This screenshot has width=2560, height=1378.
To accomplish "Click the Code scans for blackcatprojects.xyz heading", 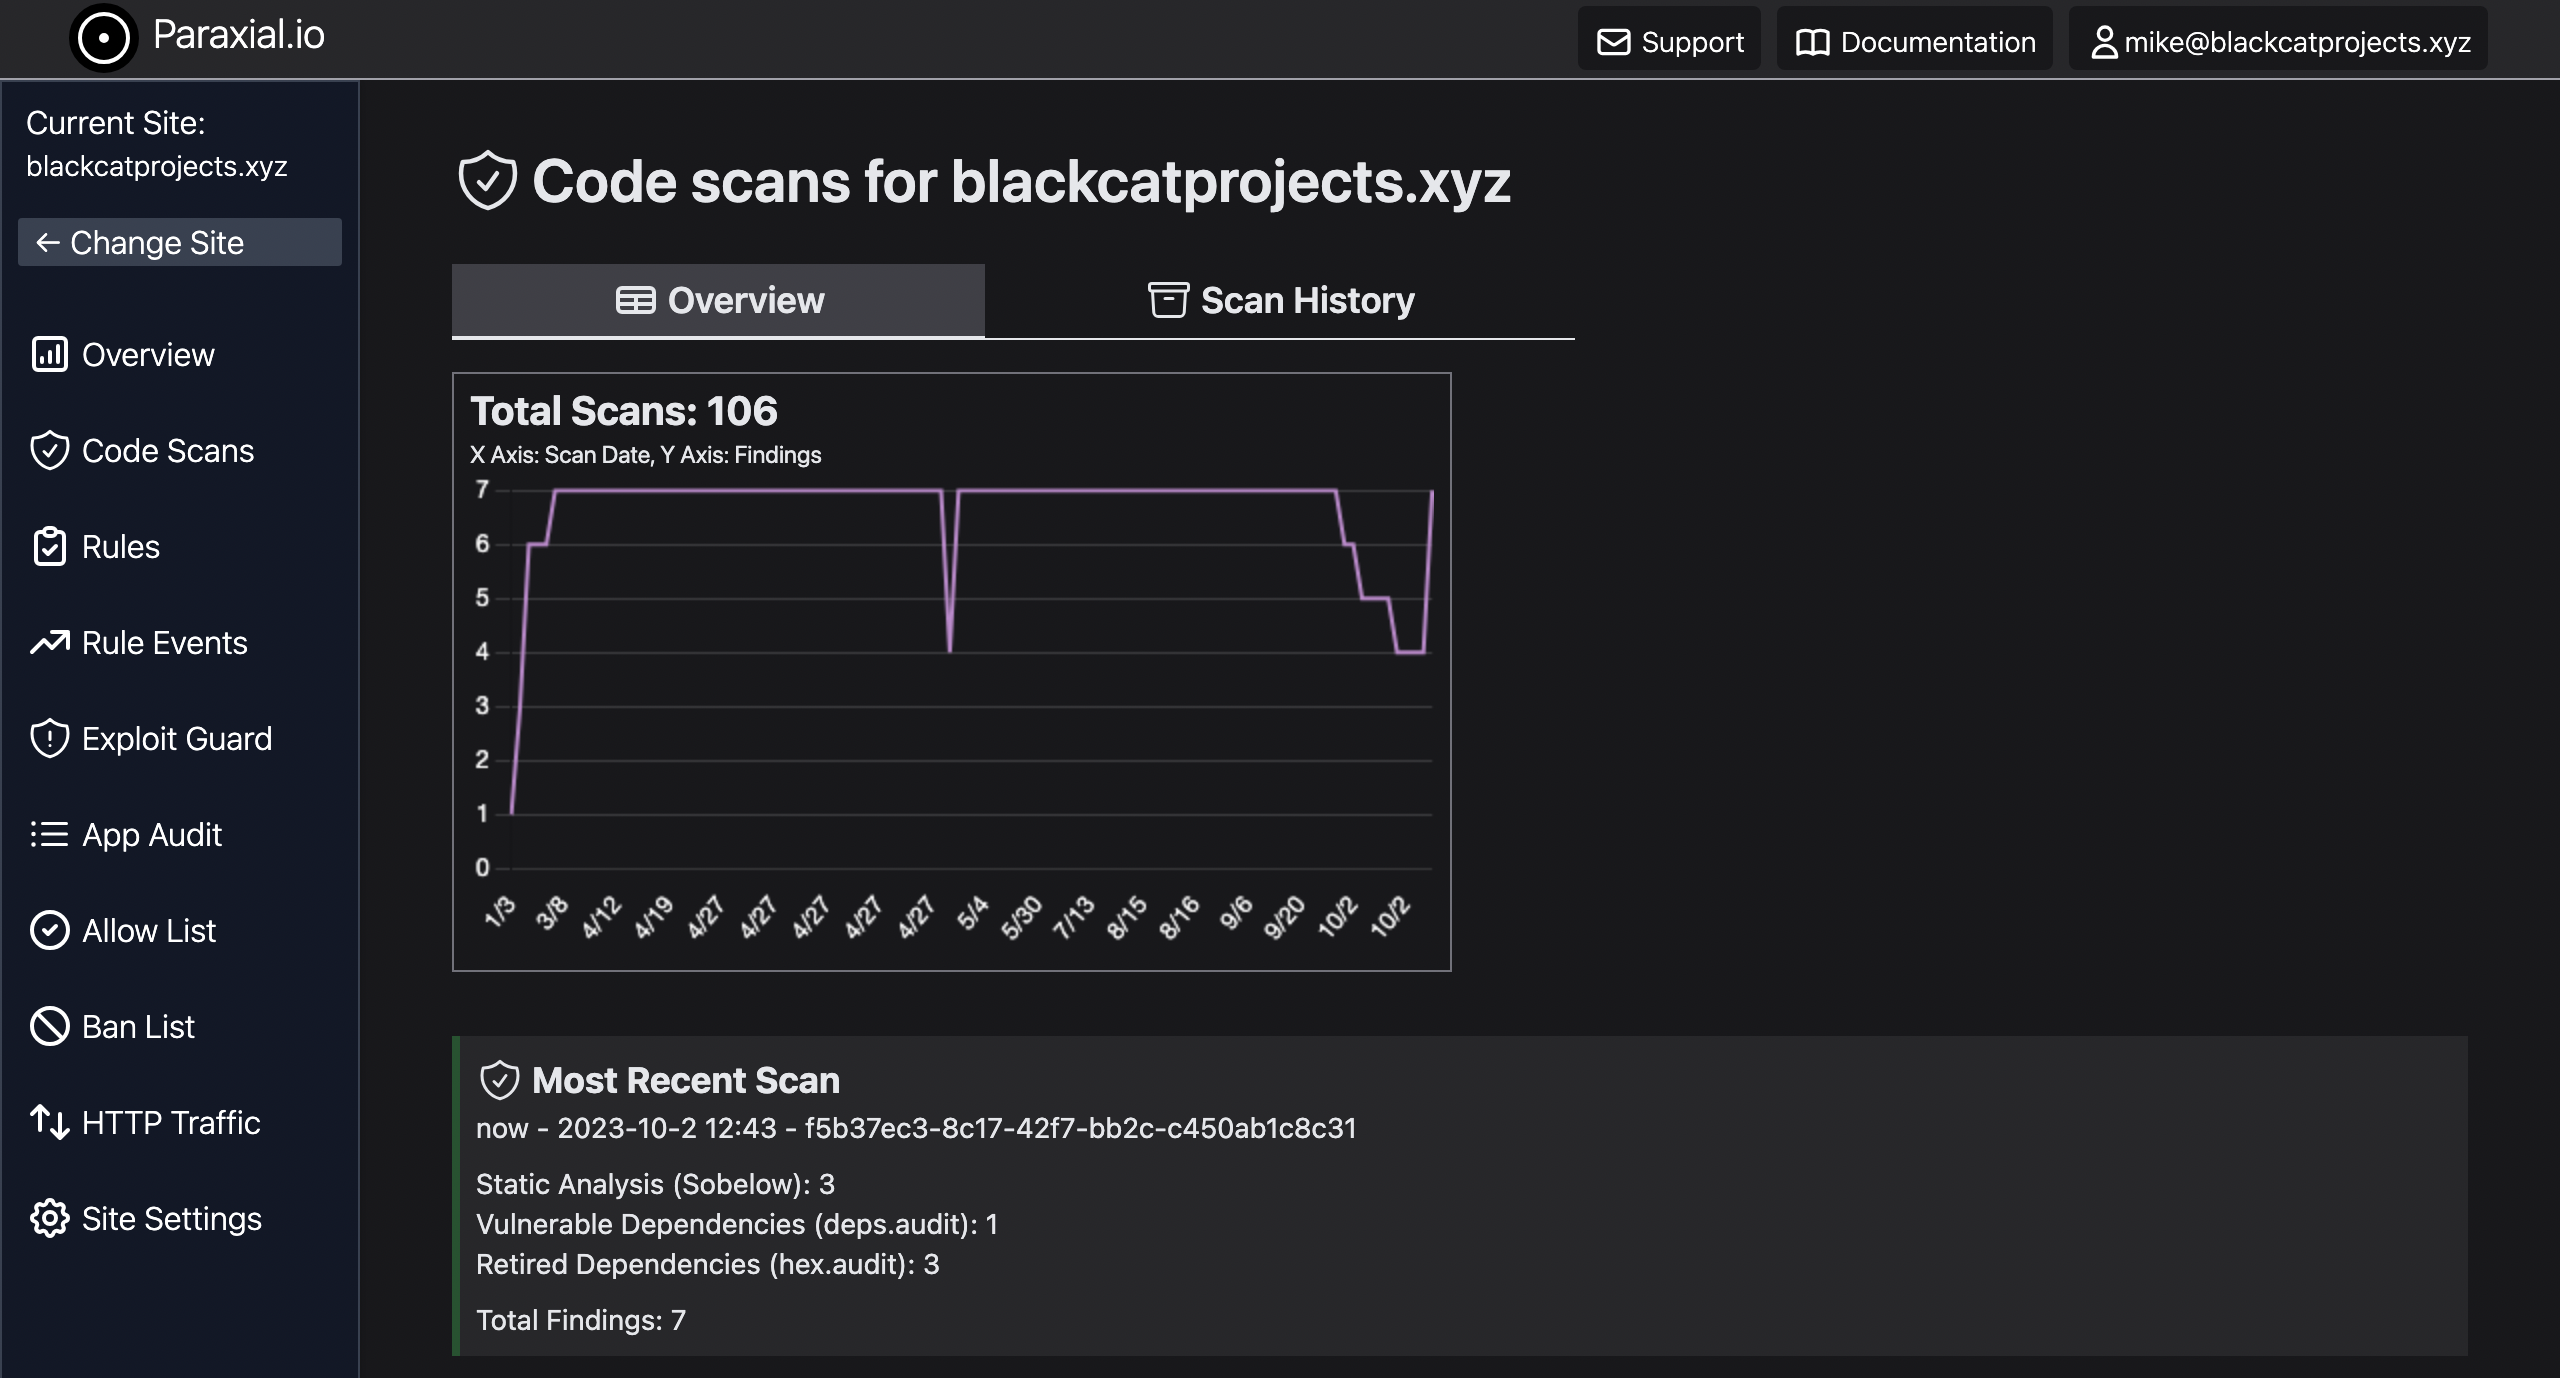I will pyautogui.click(x=1021, y=181).
